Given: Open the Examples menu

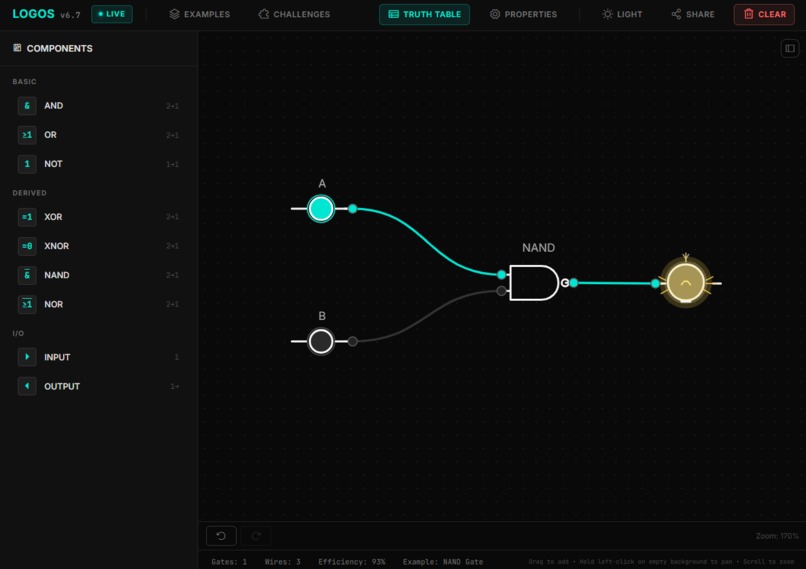Looking at the screenshot, I should click(199, 14).
